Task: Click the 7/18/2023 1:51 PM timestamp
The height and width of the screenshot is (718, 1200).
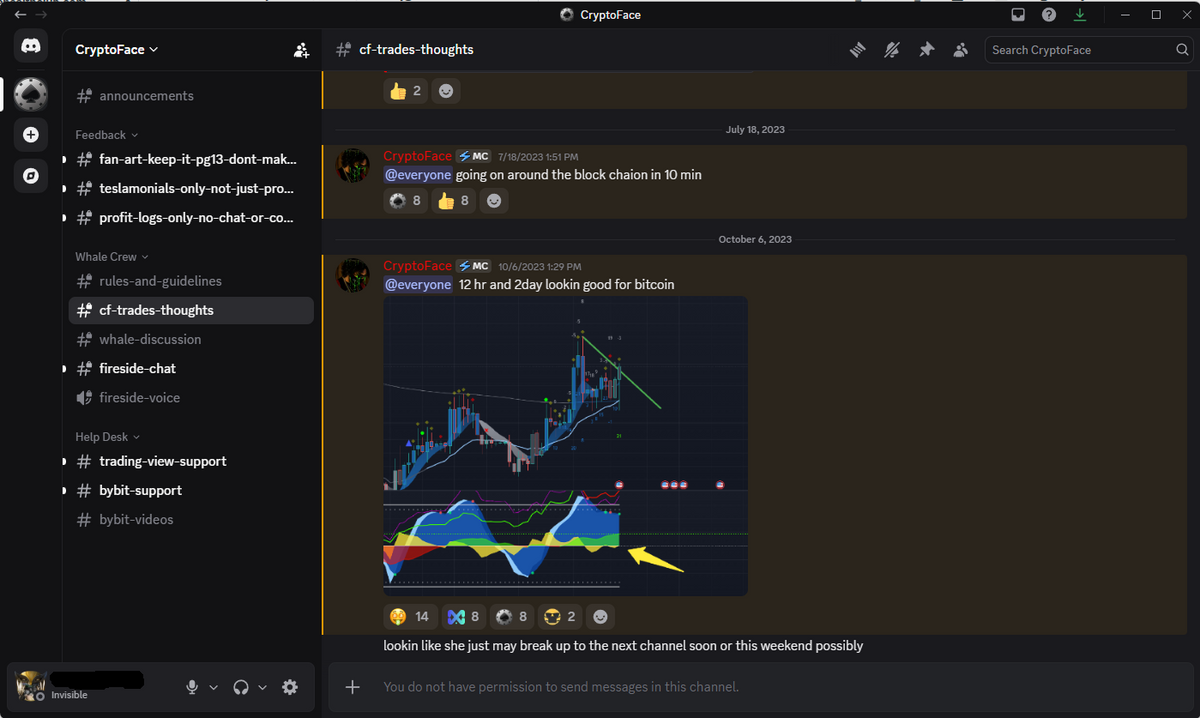Action: click(538, 157)
